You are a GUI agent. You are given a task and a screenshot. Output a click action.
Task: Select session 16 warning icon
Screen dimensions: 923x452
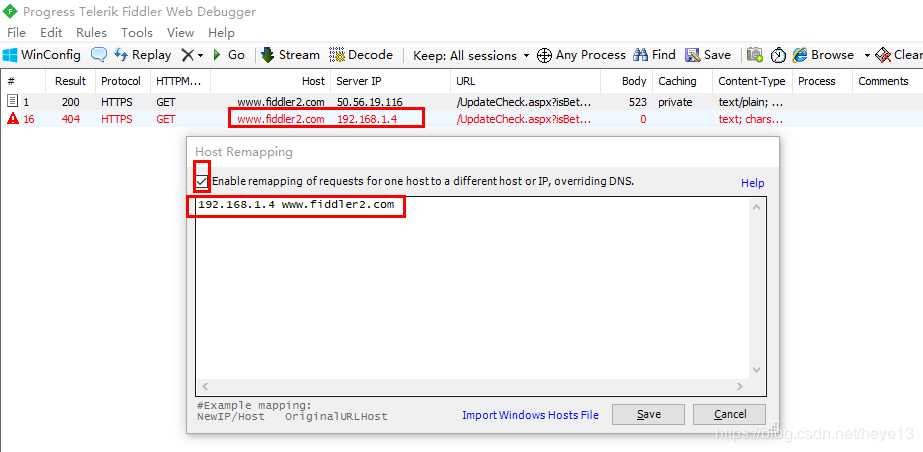coord(12,119)
